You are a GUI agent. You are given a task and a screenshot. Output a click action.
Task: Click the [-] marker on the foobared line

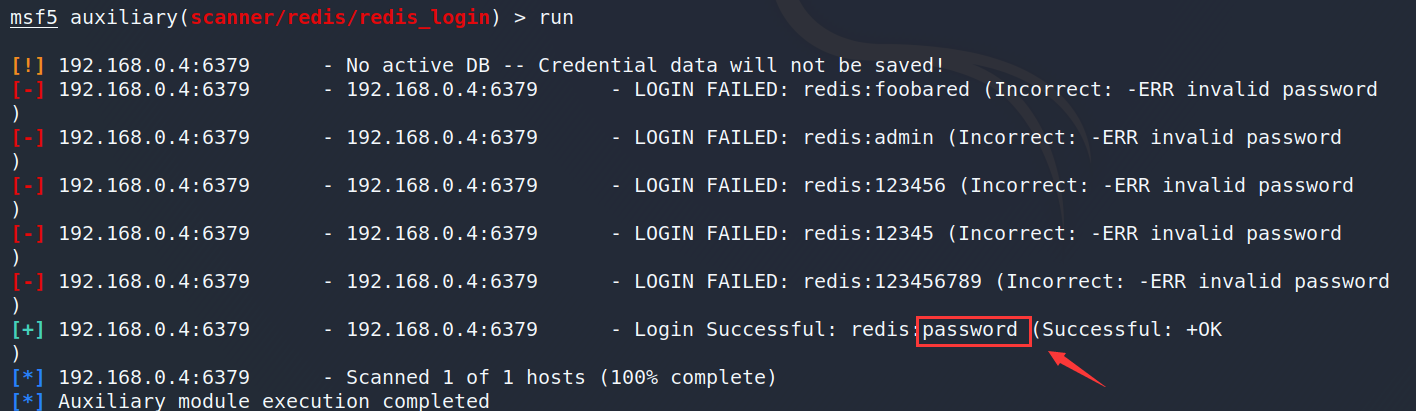point(28,90)
